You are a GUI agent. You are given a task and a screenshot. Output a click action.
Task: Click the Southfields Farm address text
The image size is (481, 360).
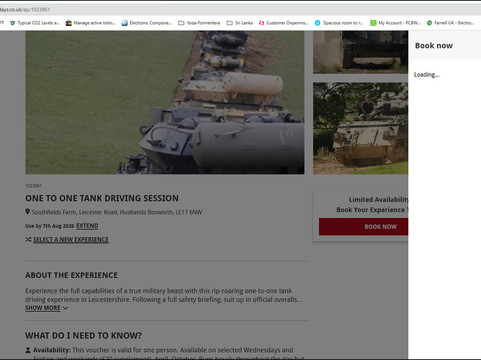117,212
